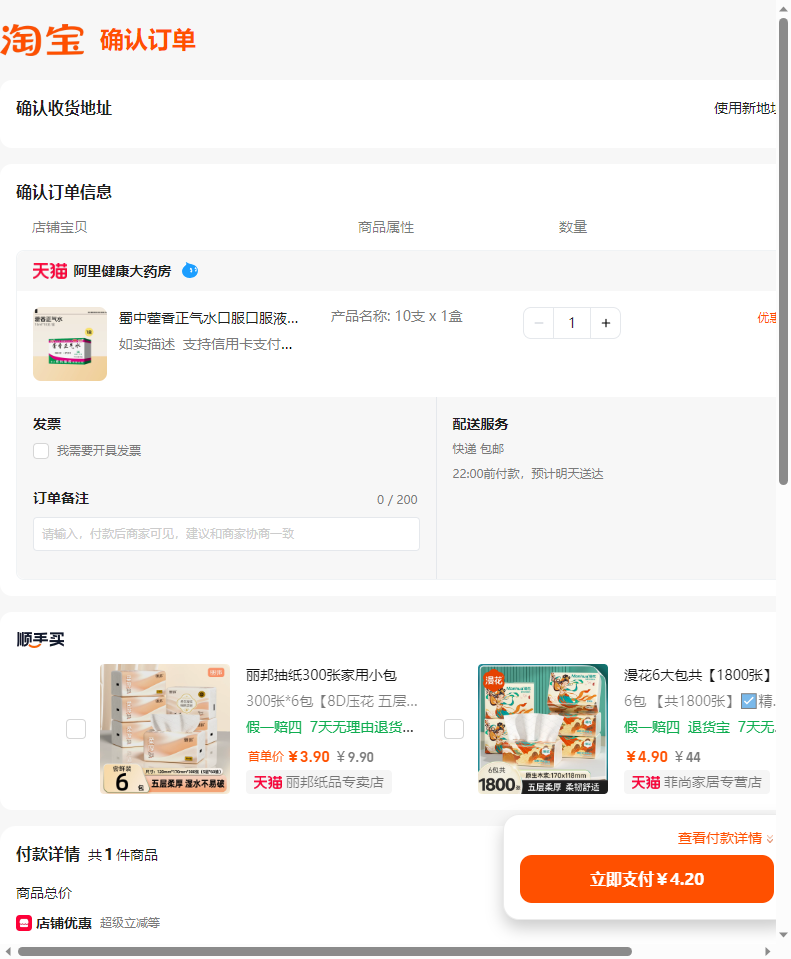Click the scroll down arrow at bottom right
Screen dimensions: 791x959
[783, 935]
